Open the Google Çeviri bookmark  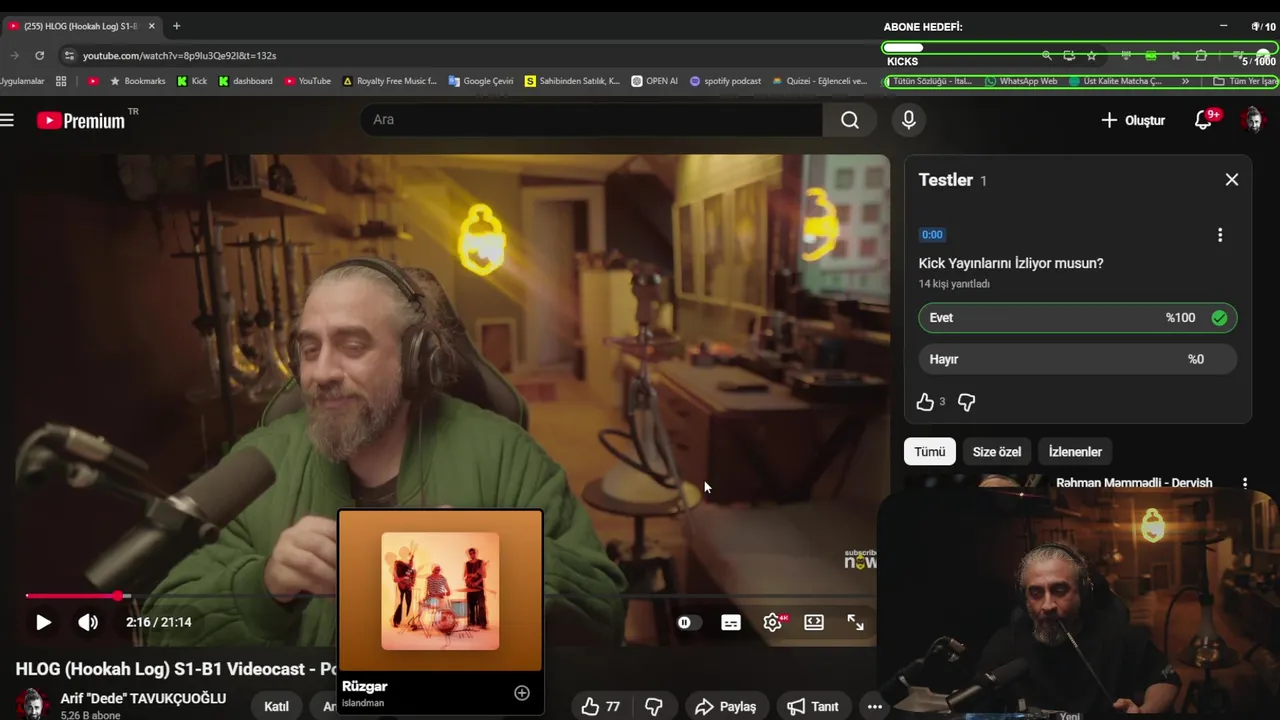pyautogui.click(x=481, y=81)
